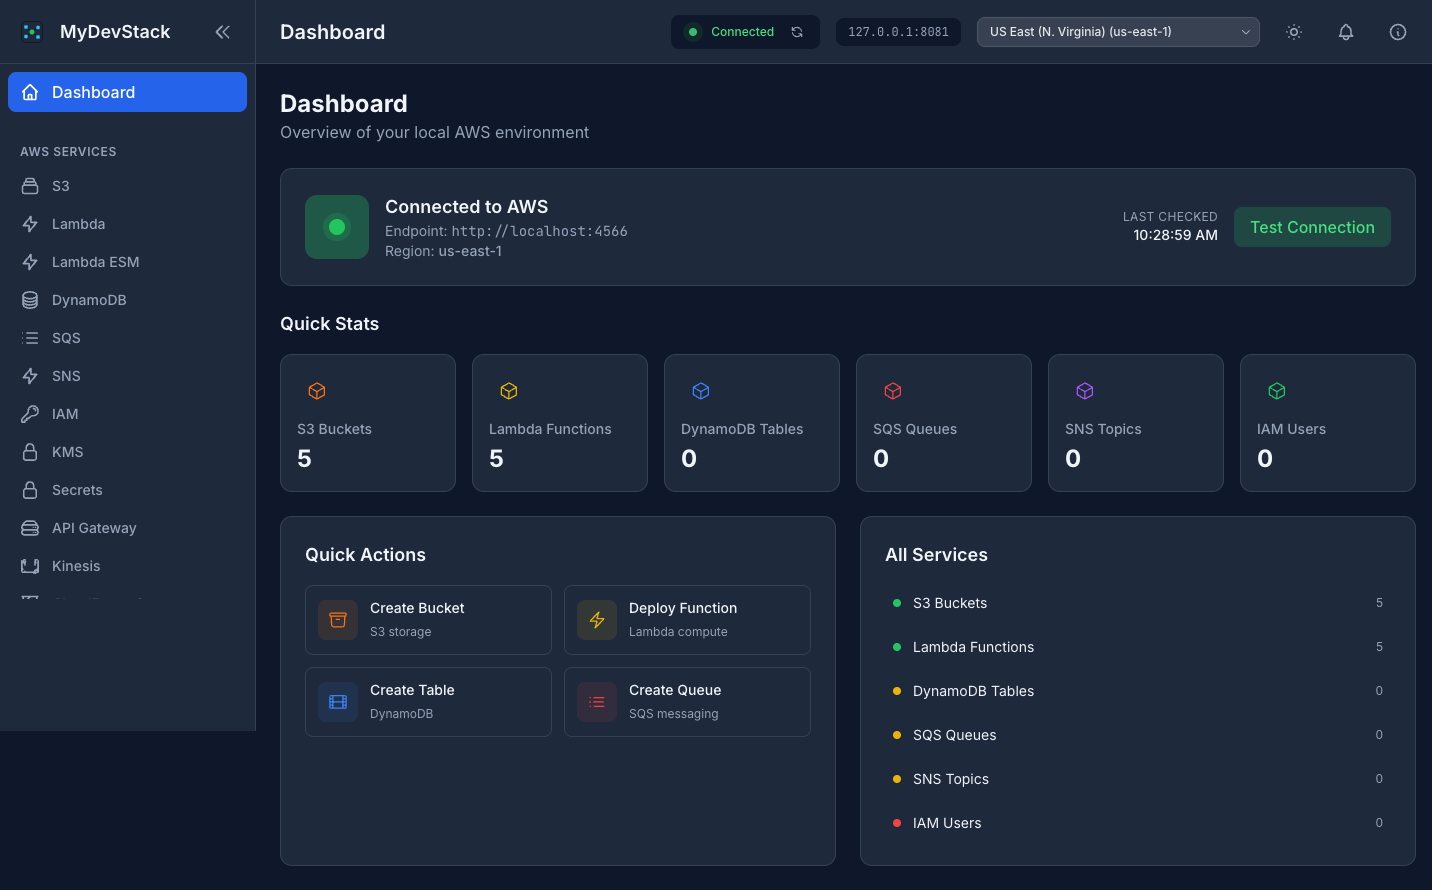Select S3 Buckets row in All Services
This screenshot has width=1432, height=890.
1138,603
